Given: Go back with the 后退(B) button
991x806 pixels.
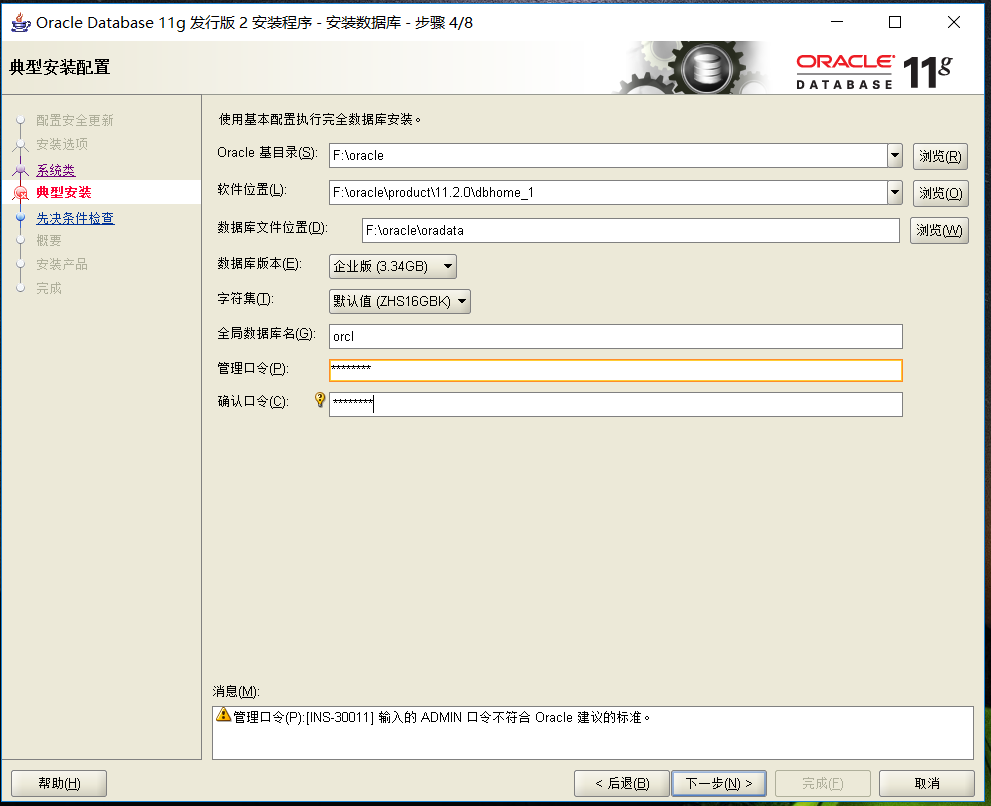Looking at the screenshot, I should [622, 783].
